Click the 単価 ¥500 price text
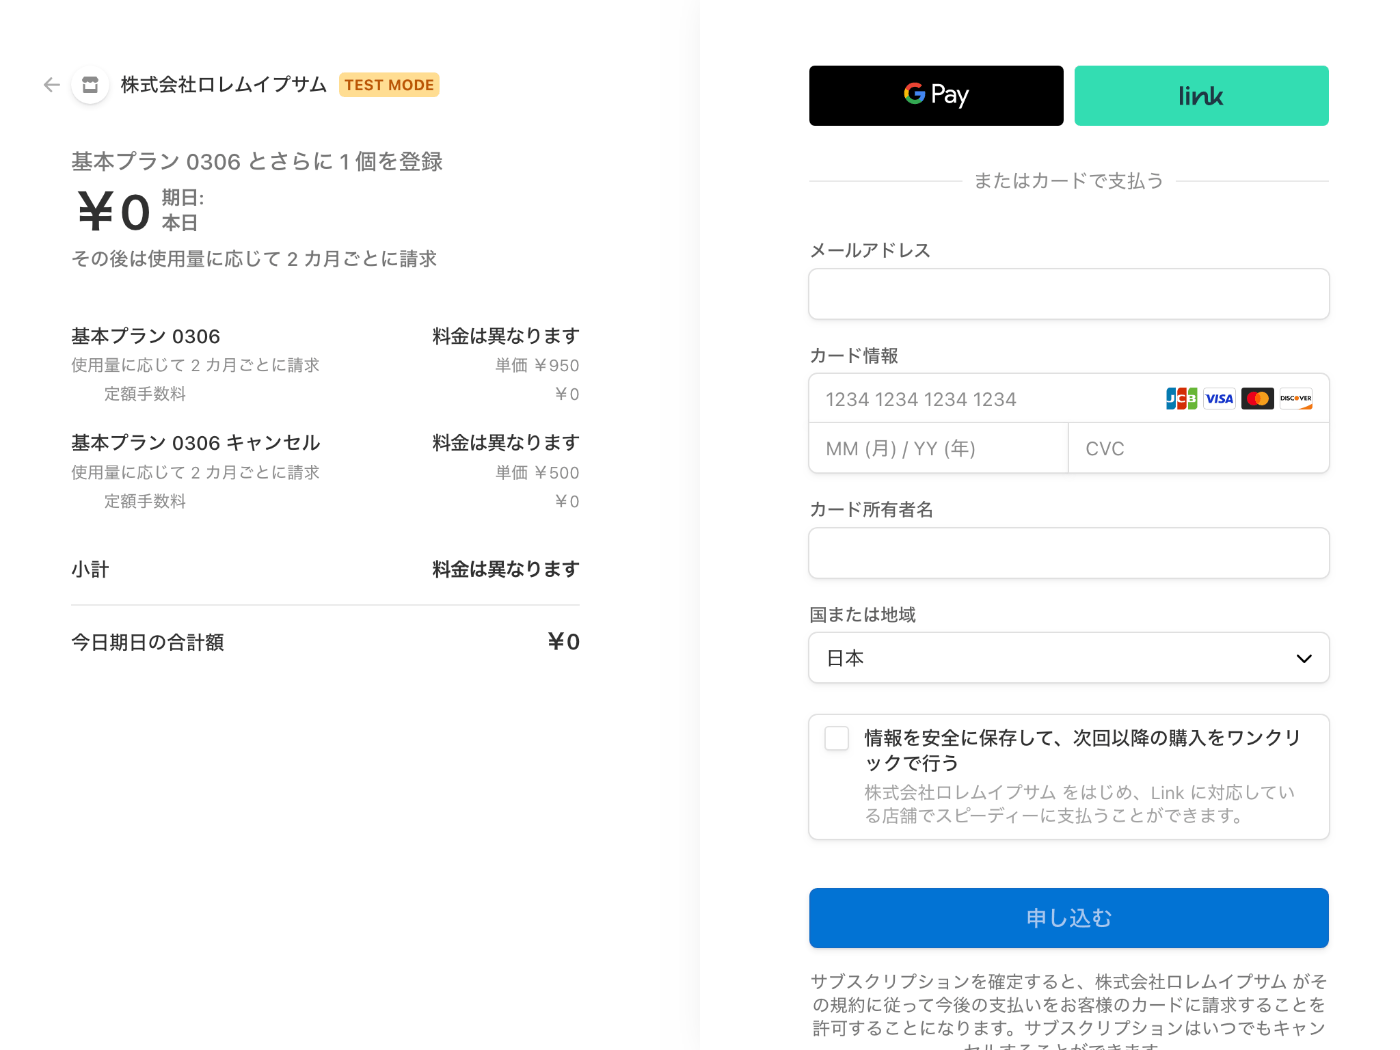 pos(537,473)
